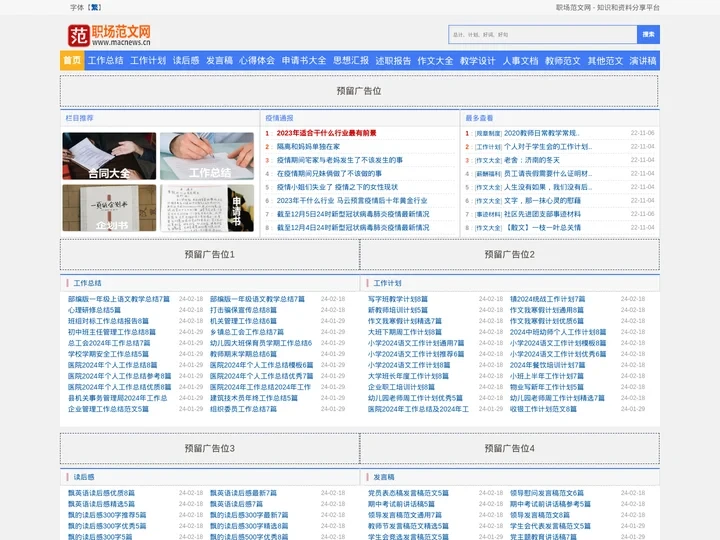The image size is (720, 540).
Task: Go to 首页 nav tab
Action: 72,60
